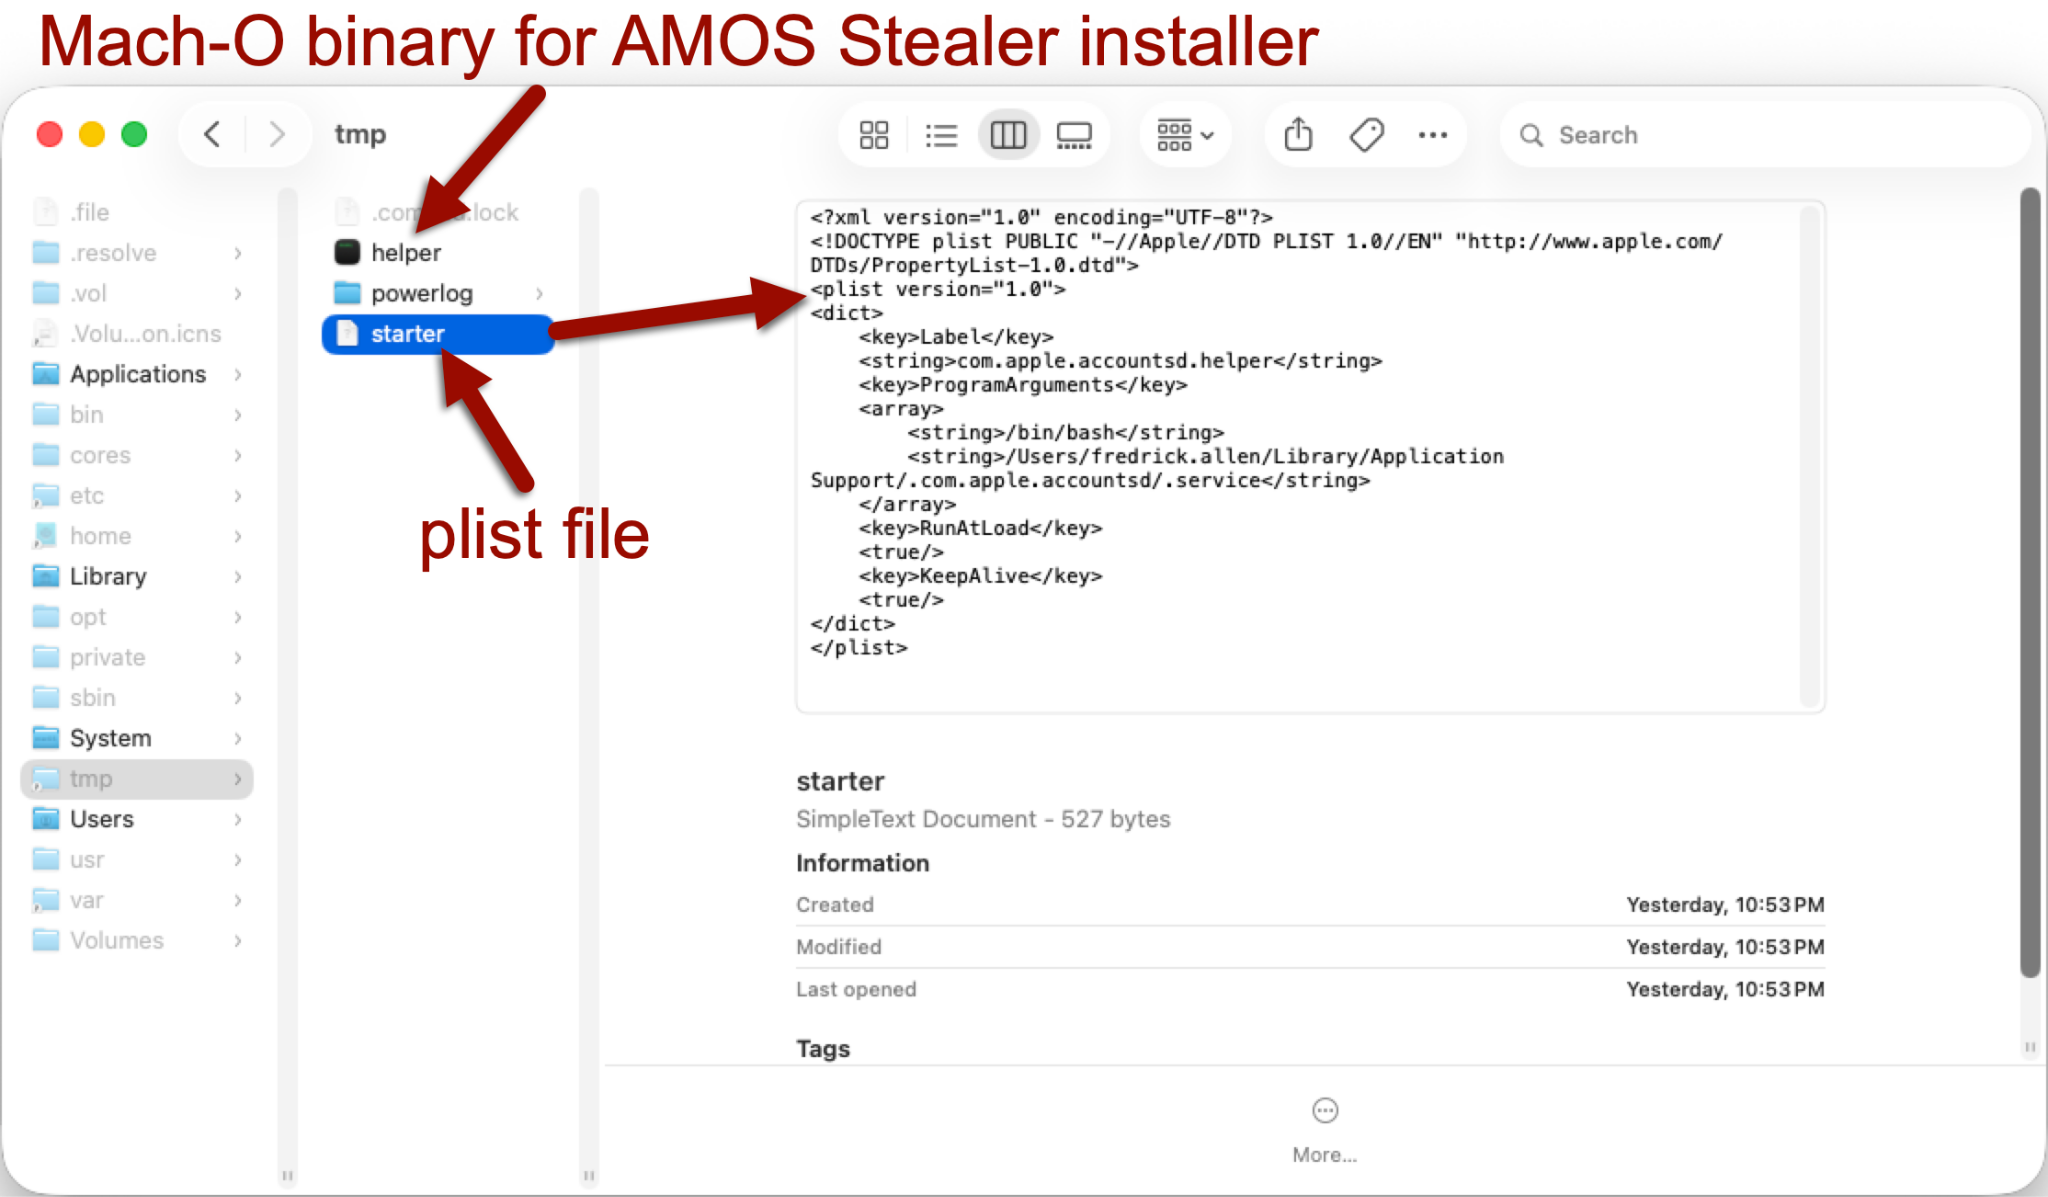Image resolution: width=2048 pixels, height=1197 pixels.
Task: Select the starter plist file
Action: coord(437,334)
